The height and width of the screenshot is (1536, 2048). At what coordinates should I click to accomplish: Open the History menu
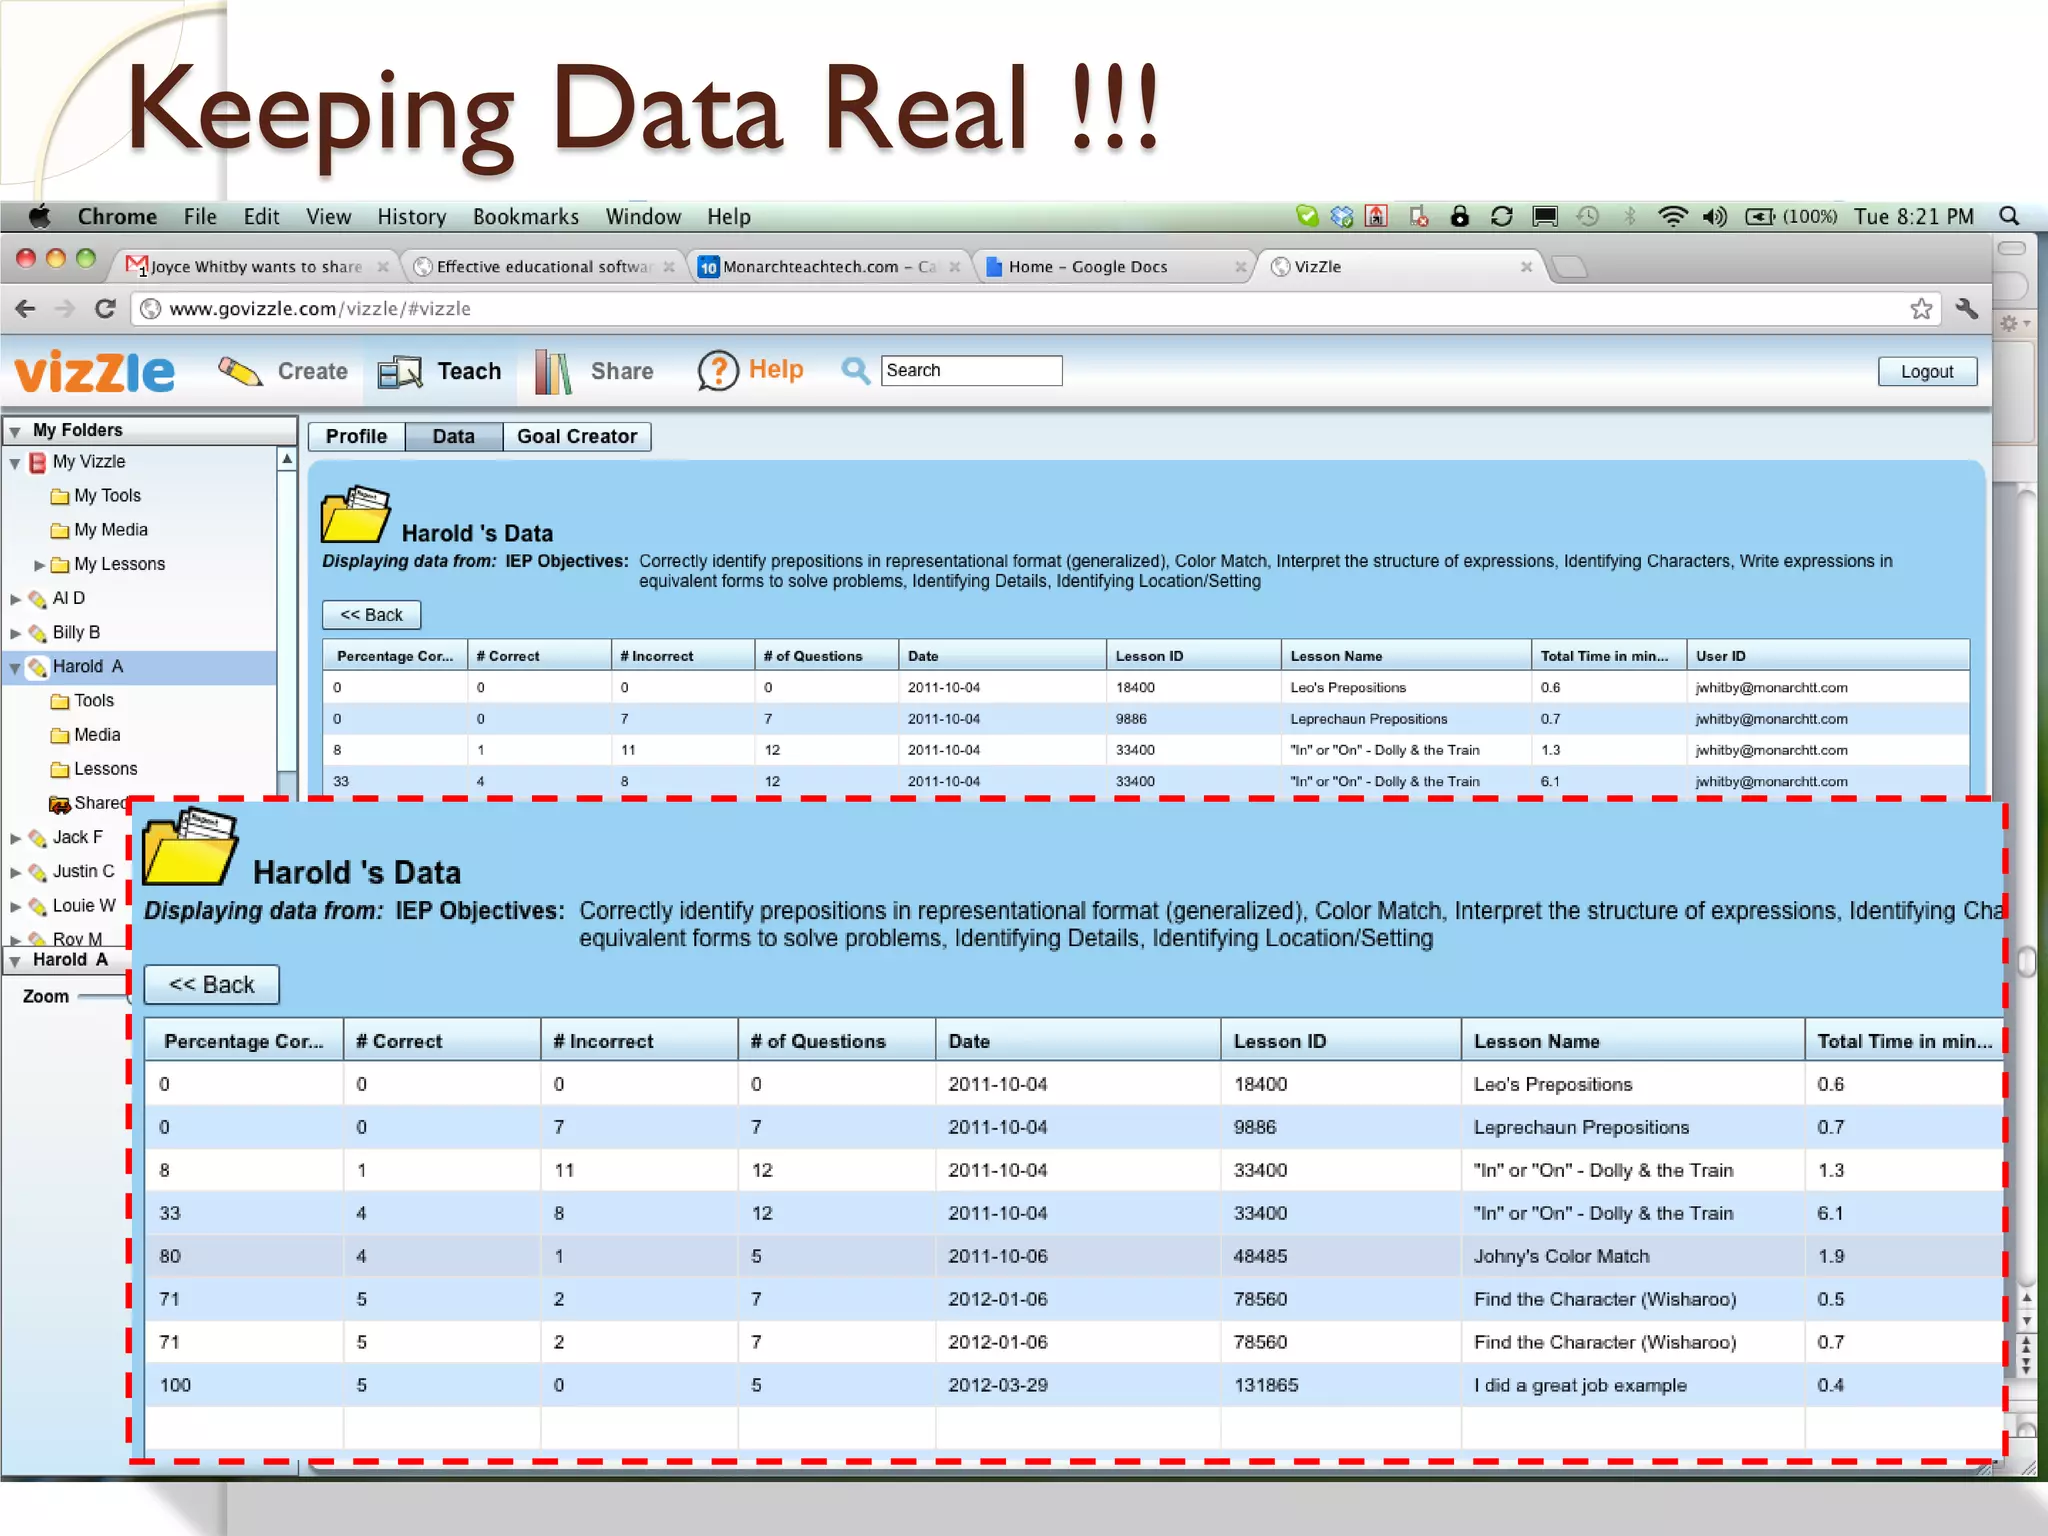[x=412, y=216]
